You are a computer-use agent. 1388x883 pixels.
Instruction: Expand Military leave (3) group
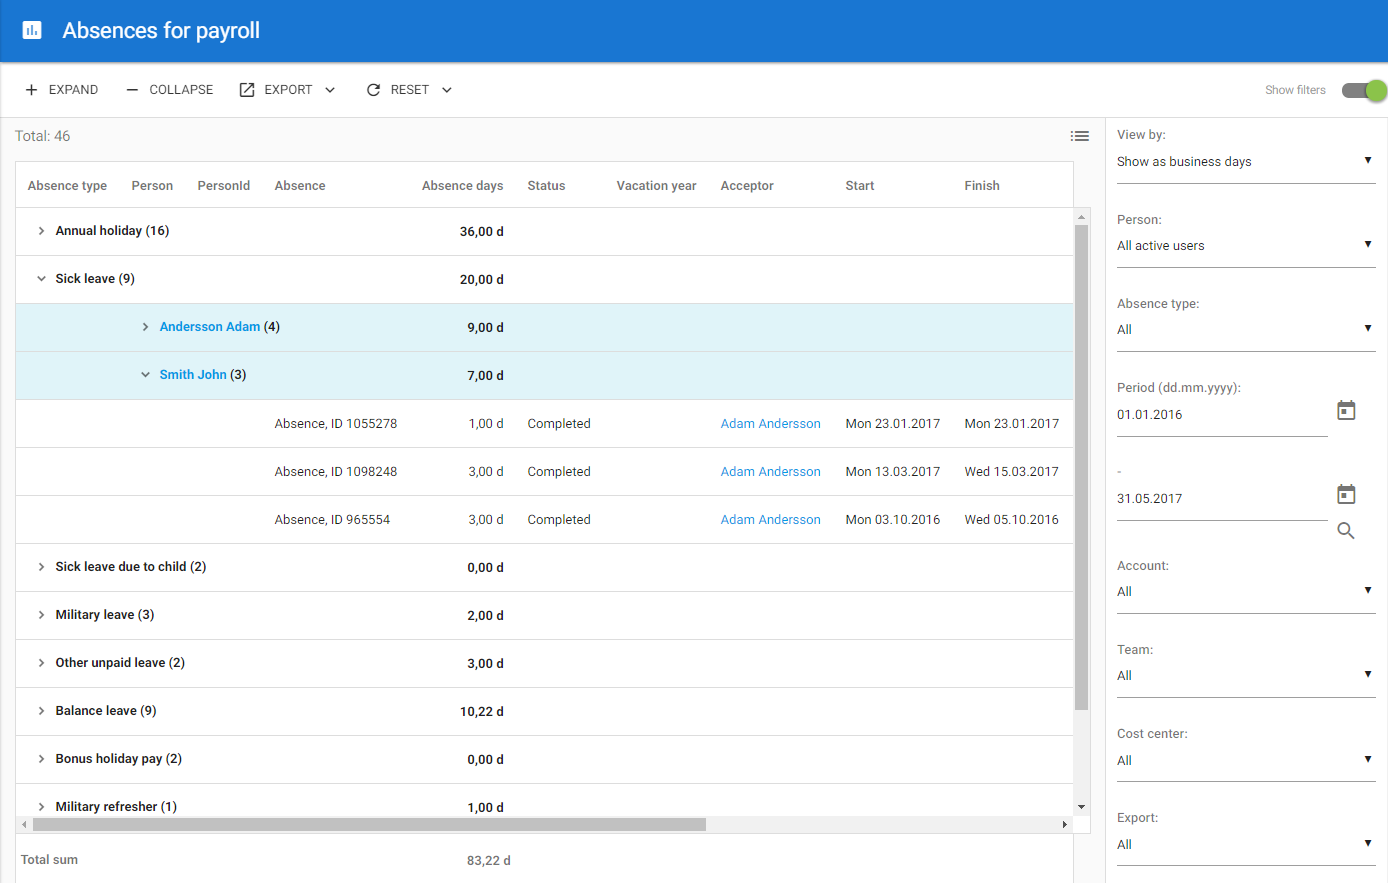coord(41,615)
